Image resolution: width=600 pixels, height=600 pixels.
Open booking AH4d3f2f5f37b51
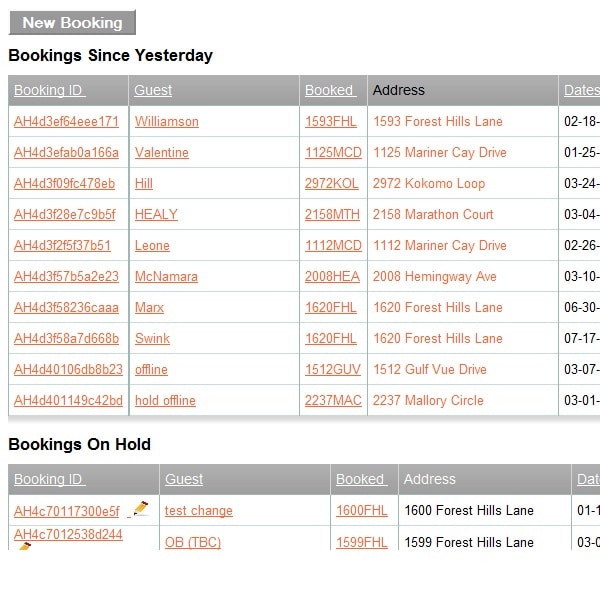click(x=62, y=246)
